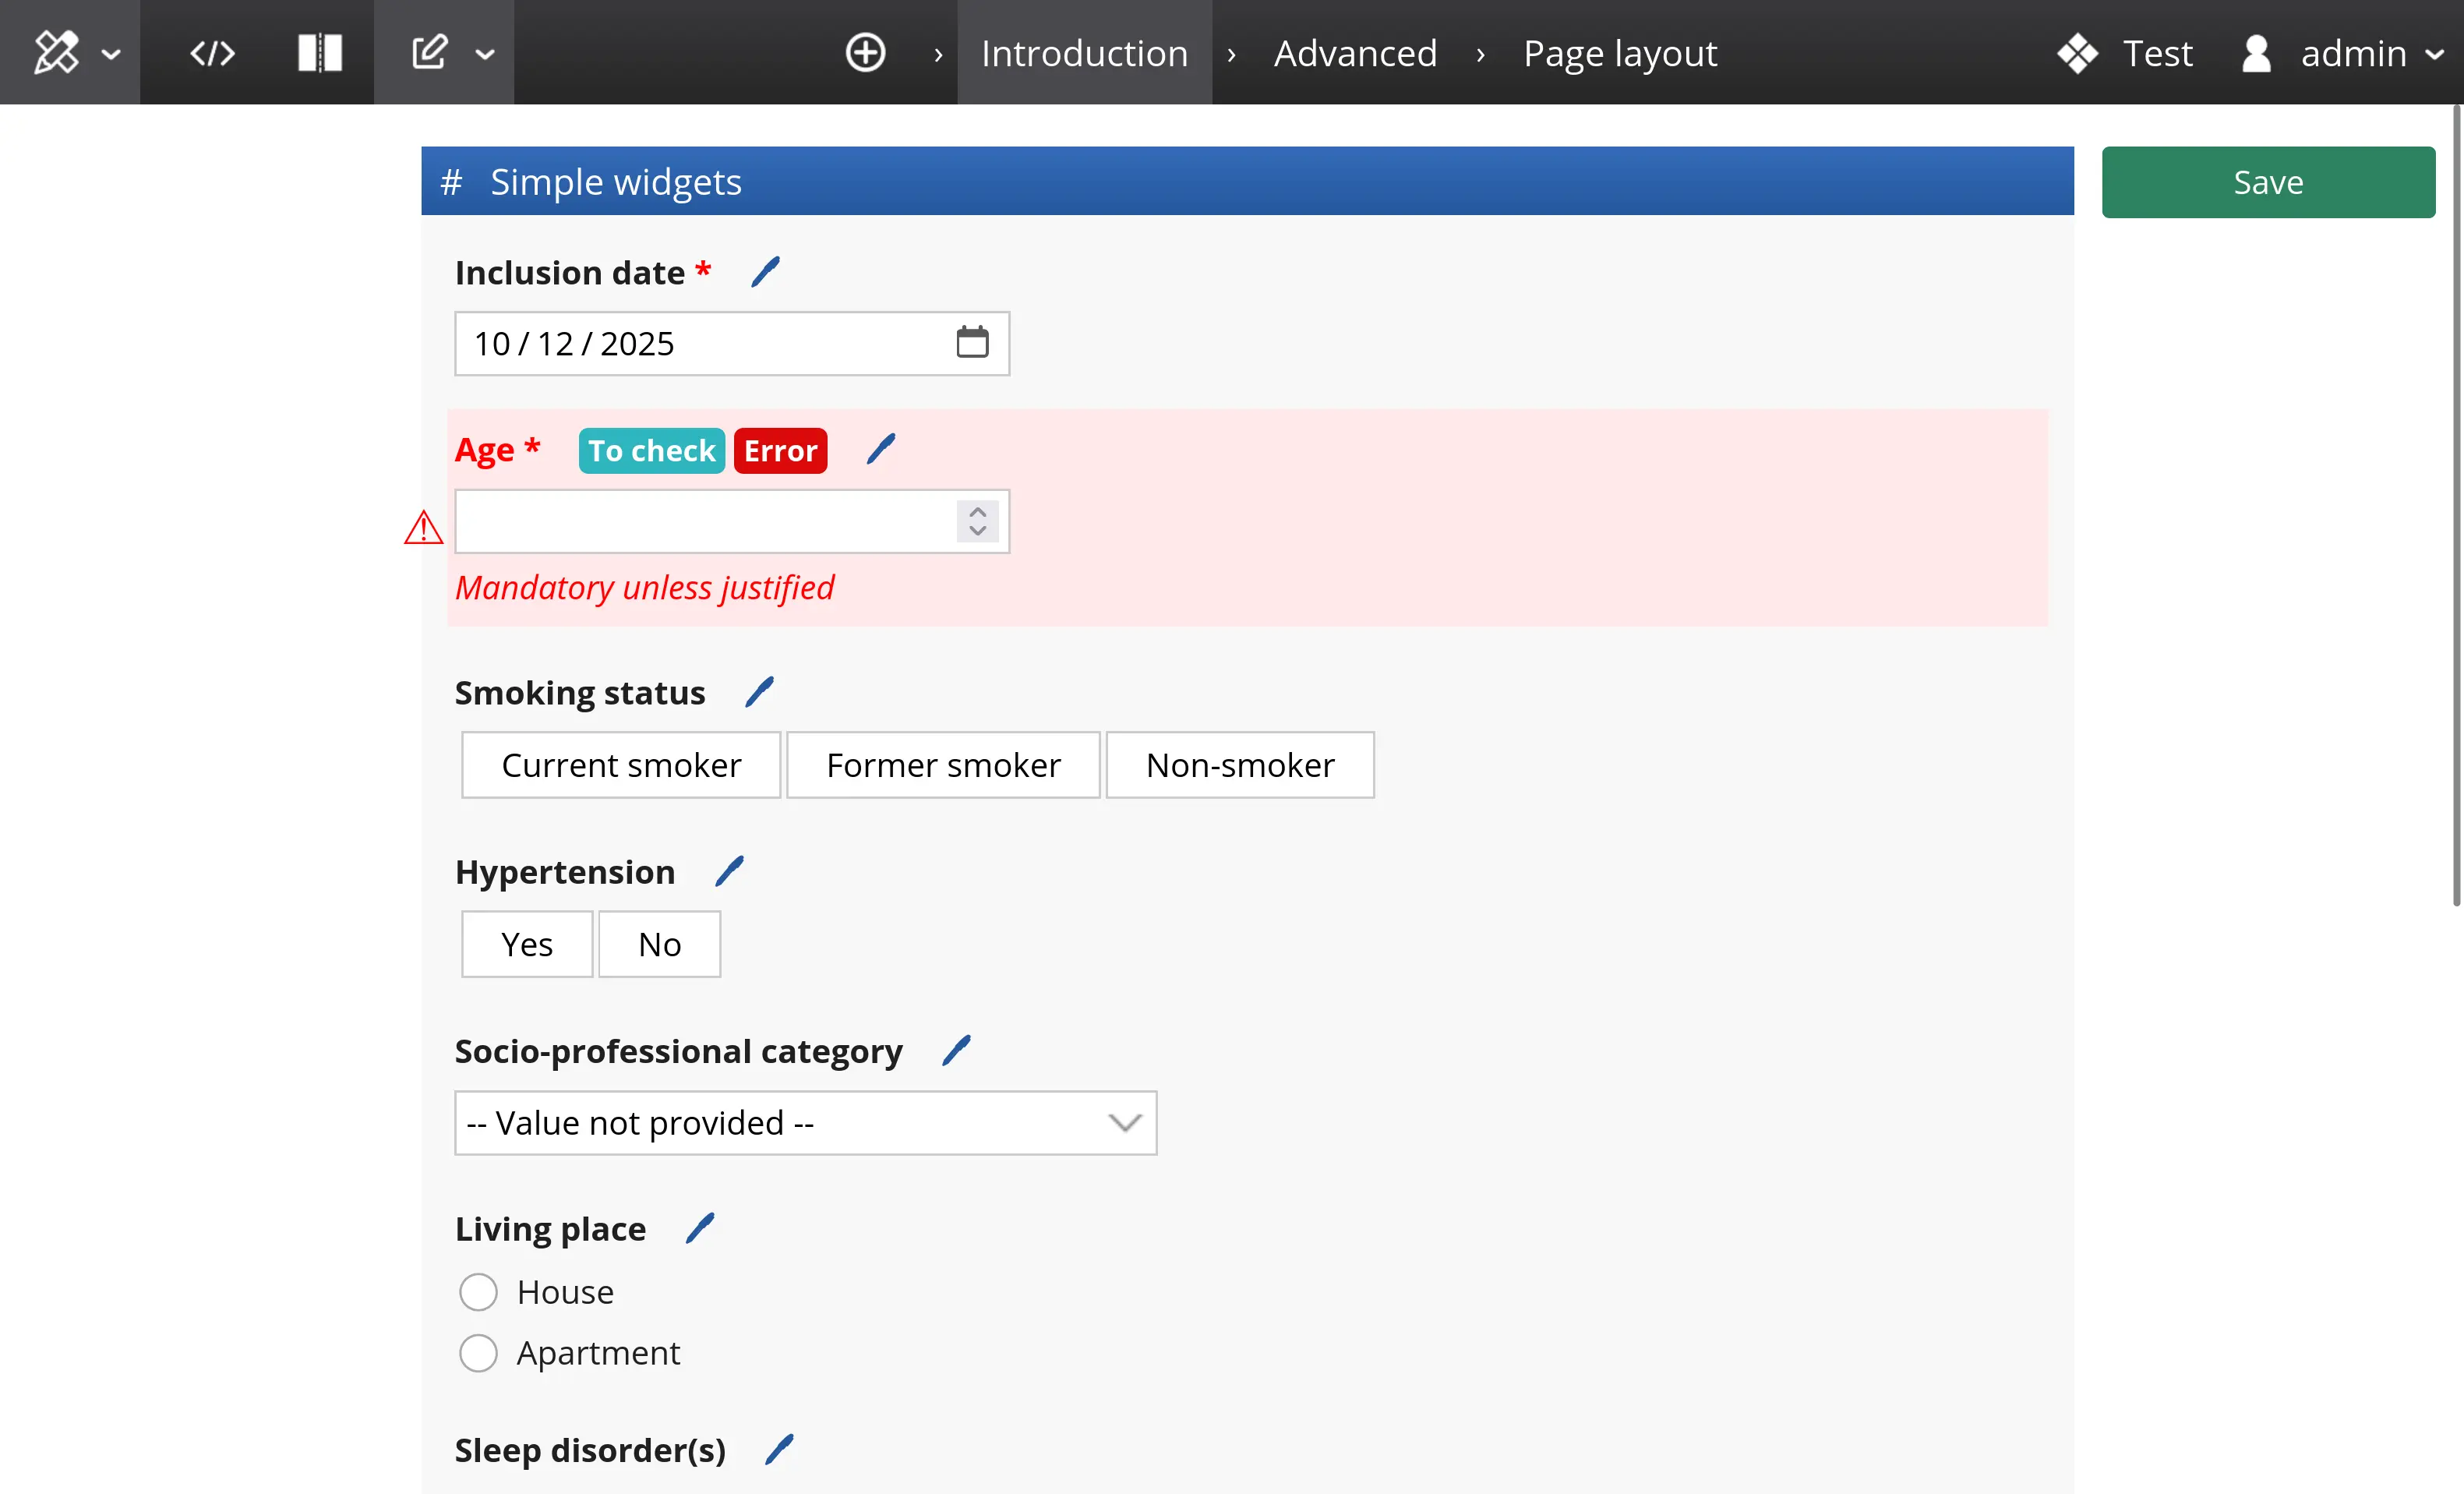Screen dimensions: 2464x1494
Task: Click the edit form pencil-square icon
Action: click(x=430, y=53)
